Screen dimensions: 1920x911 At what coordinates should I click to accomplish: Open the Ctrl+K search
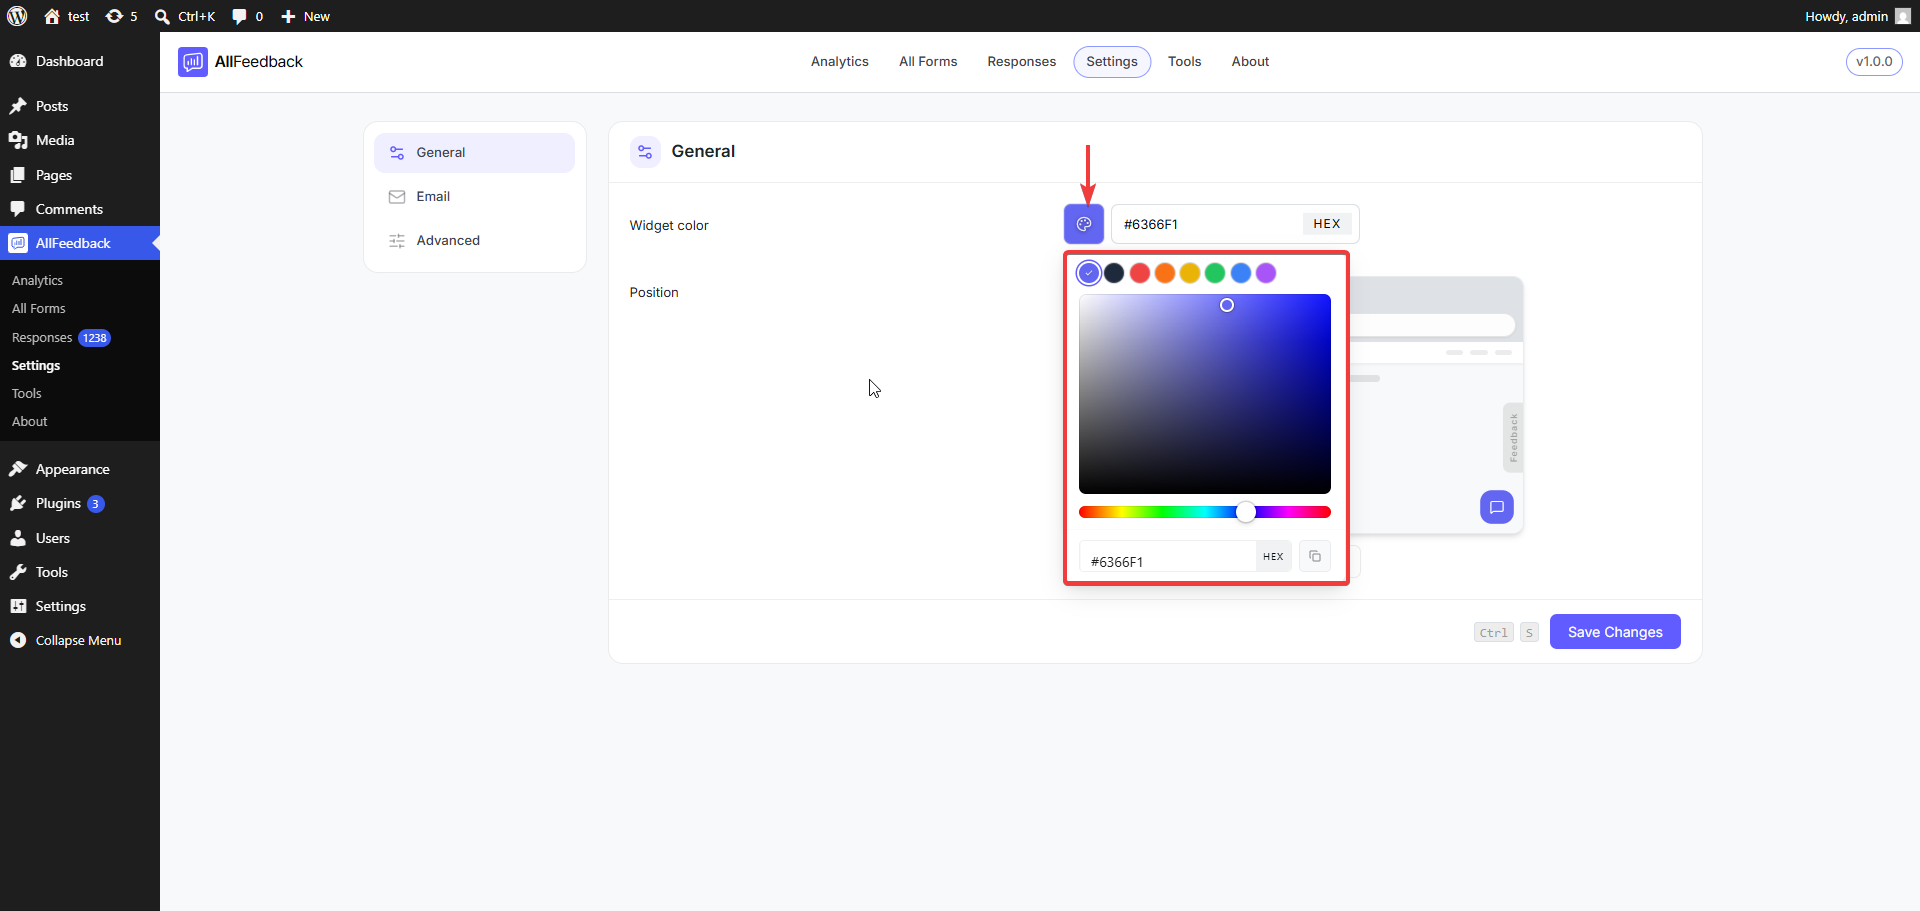coord(185,16)
